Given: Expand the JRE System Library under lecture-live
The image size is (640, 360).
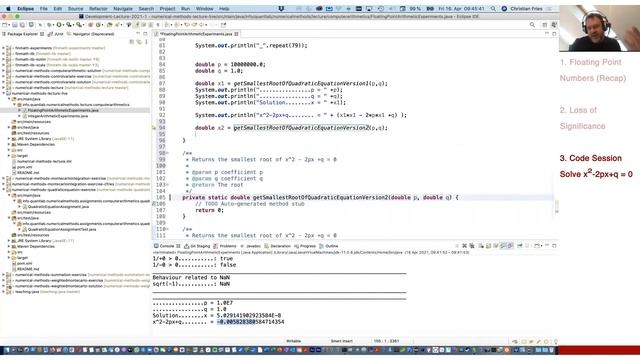Looking at the screenshot, I should (x=9, y=139).
